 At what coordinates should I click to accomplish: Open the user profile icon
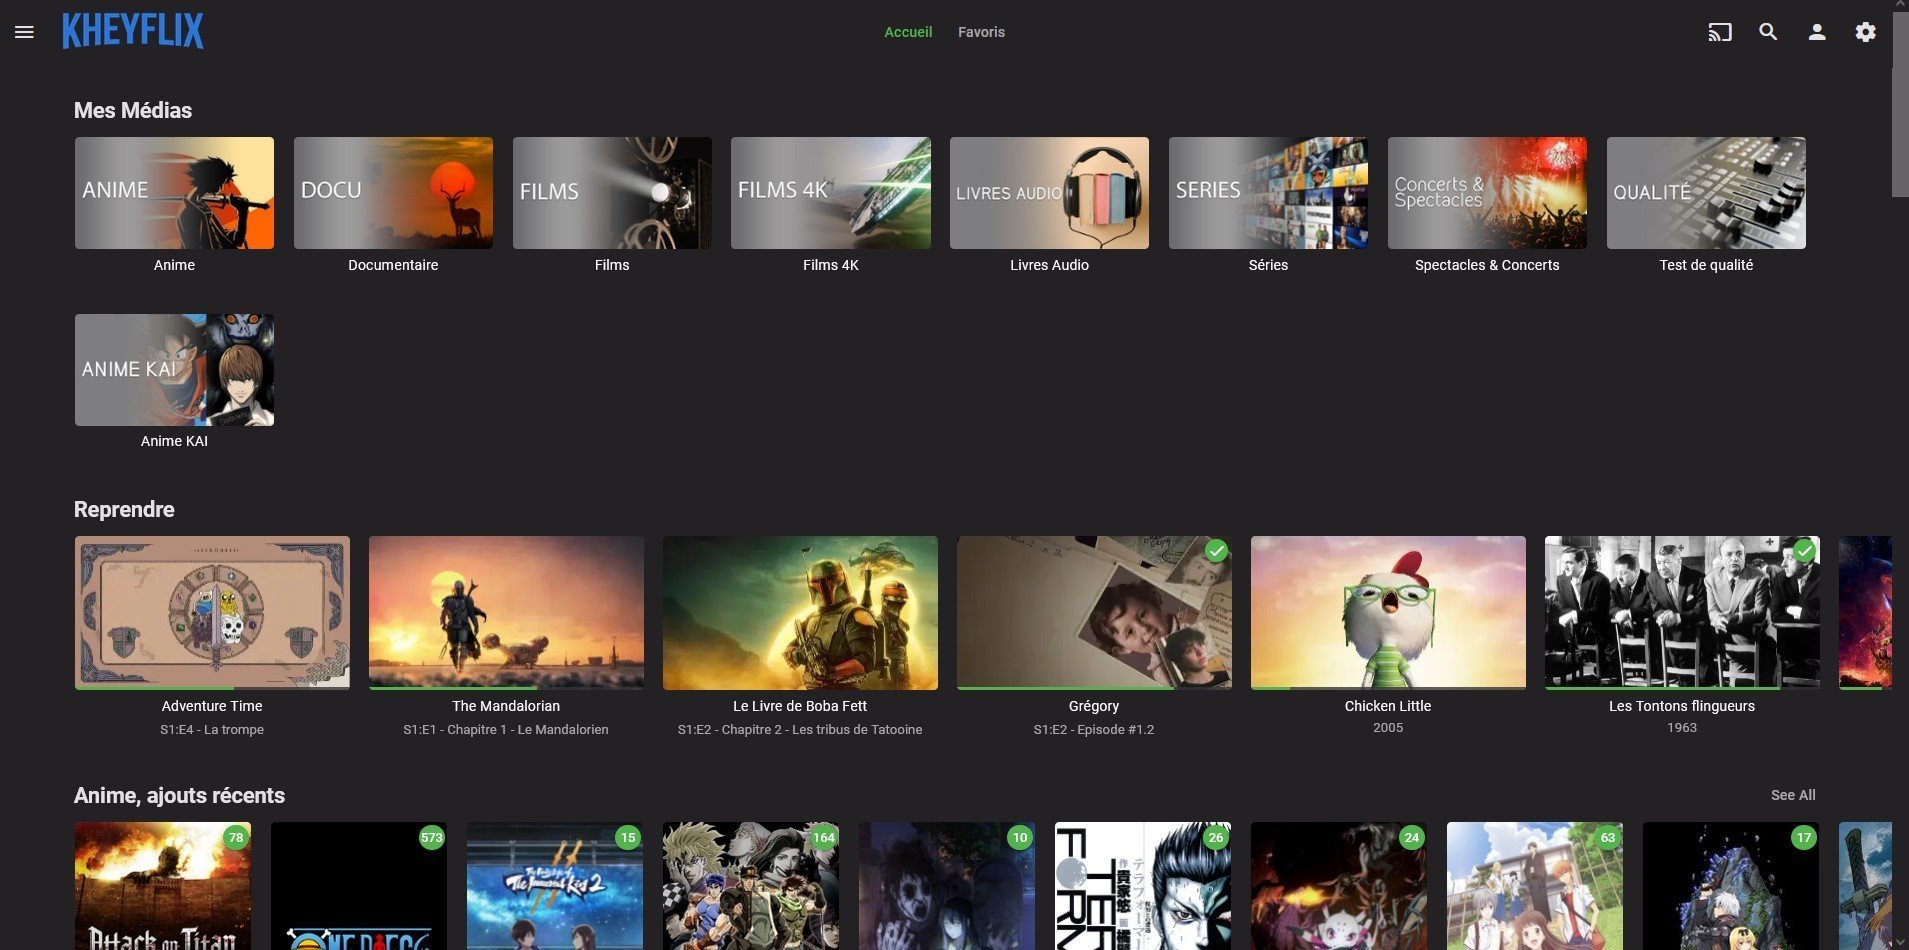(1817, 32)
